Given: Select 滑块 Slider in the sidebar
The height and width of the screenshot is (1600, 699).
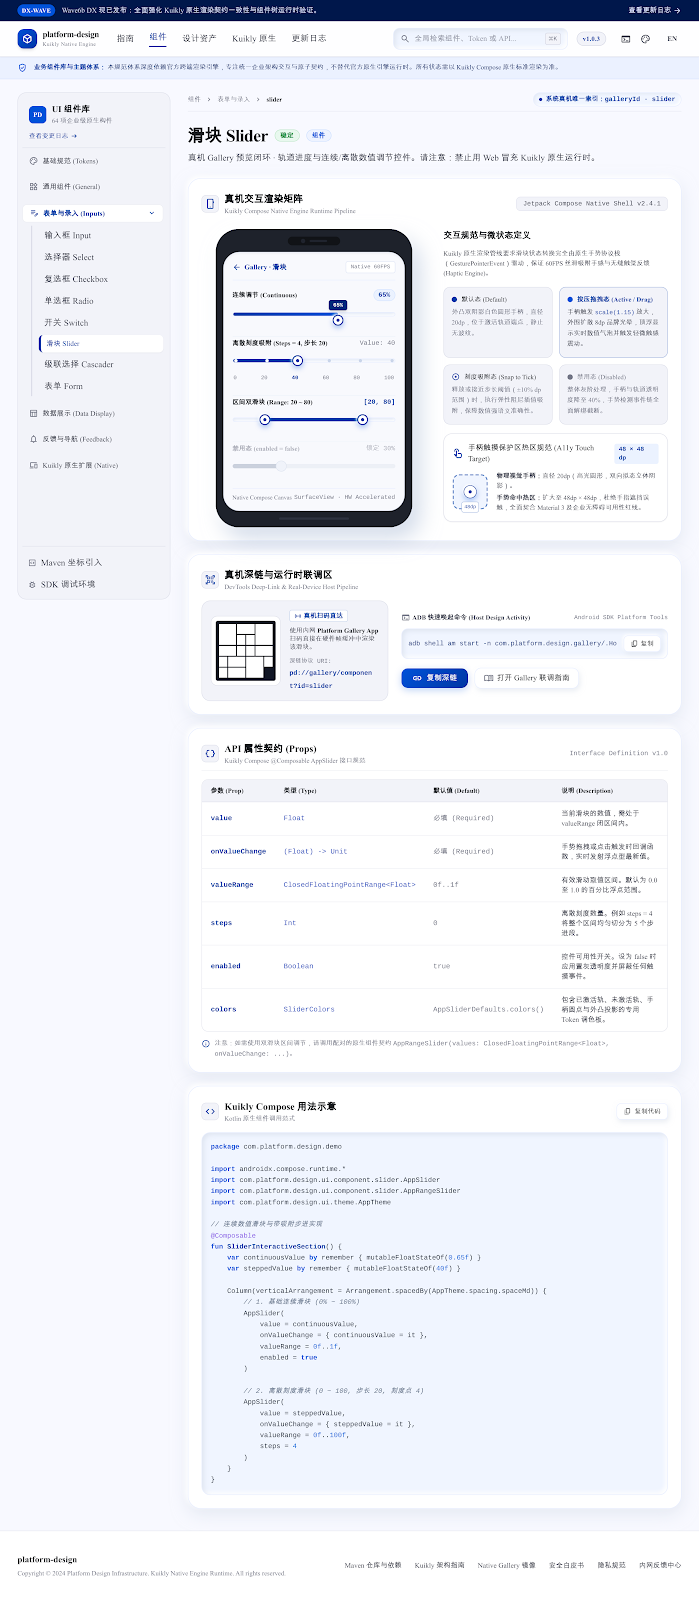Looking at the screenshot, I should coord(101,343).
